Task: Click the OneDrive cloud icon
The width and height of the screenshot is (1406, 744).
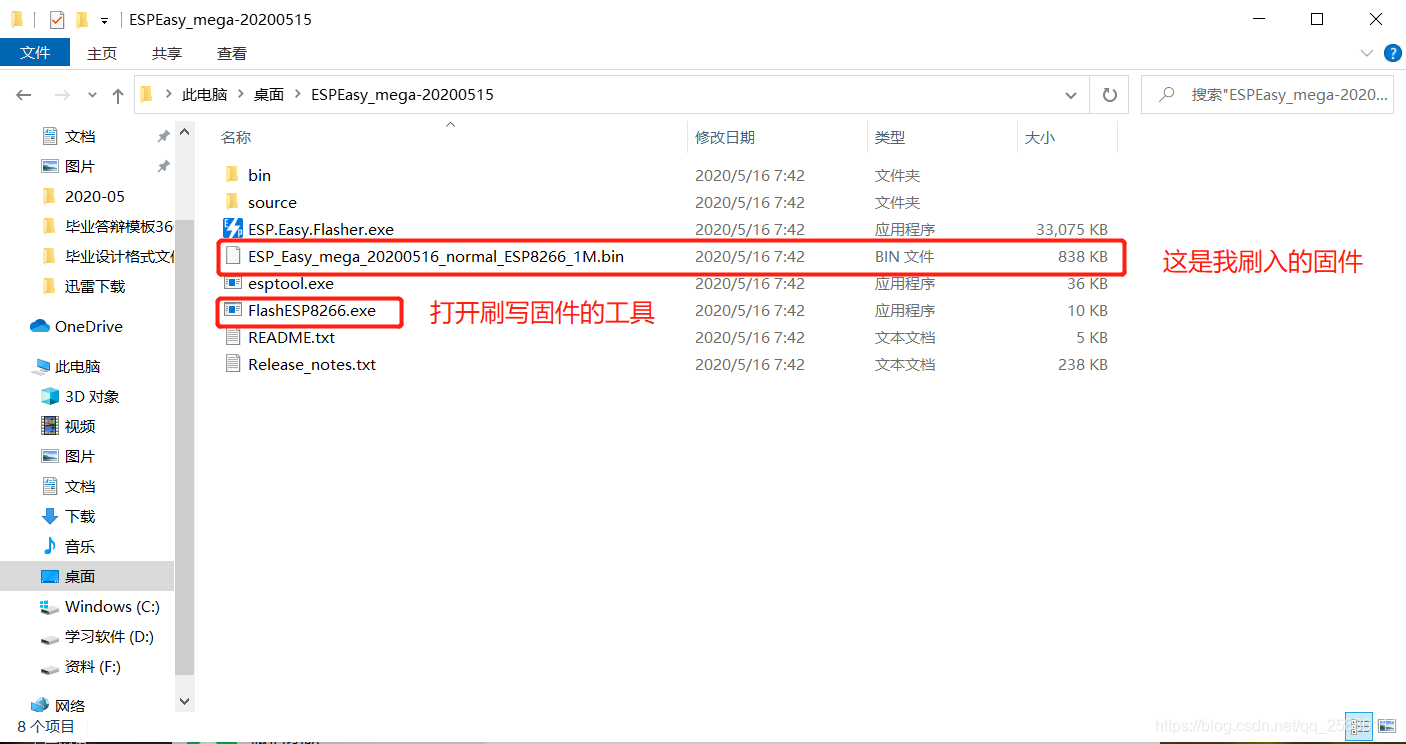Action: coord(40,326)
